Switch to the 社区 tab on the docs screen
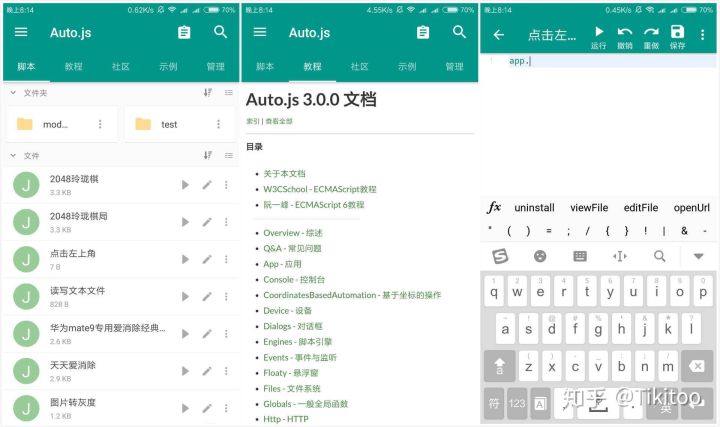Viewport: 720px width, 427px height. [360, 67]
